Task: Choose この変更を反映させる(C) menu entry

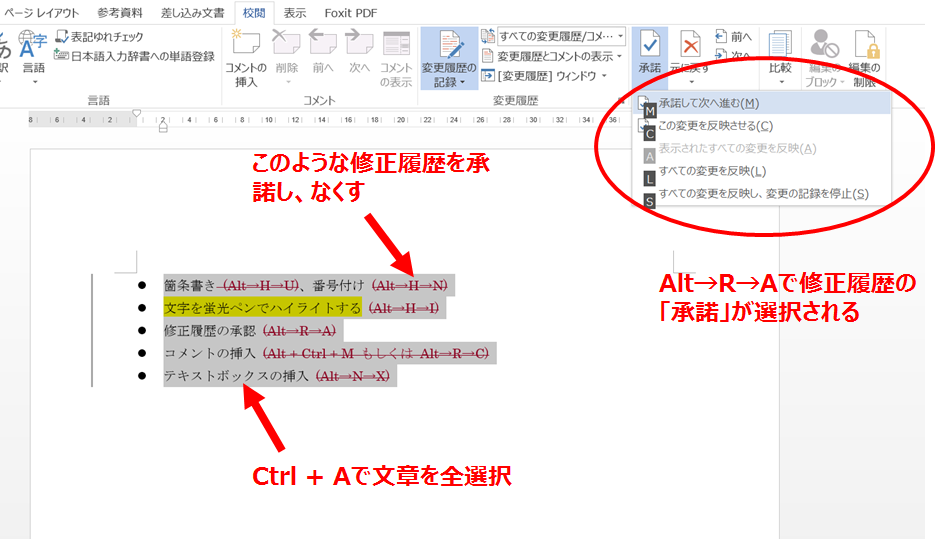Action: coord(762,126)
